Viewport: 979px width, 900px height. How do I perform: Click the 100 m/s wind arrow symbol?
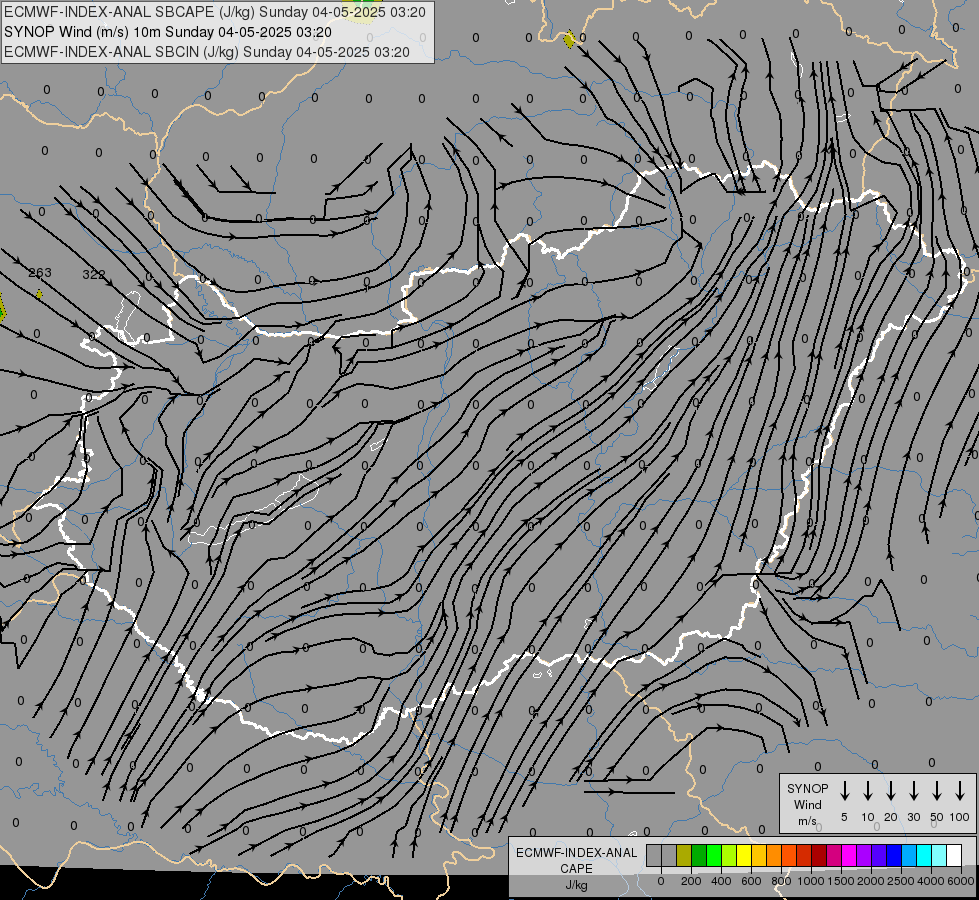tap(960, 791)
